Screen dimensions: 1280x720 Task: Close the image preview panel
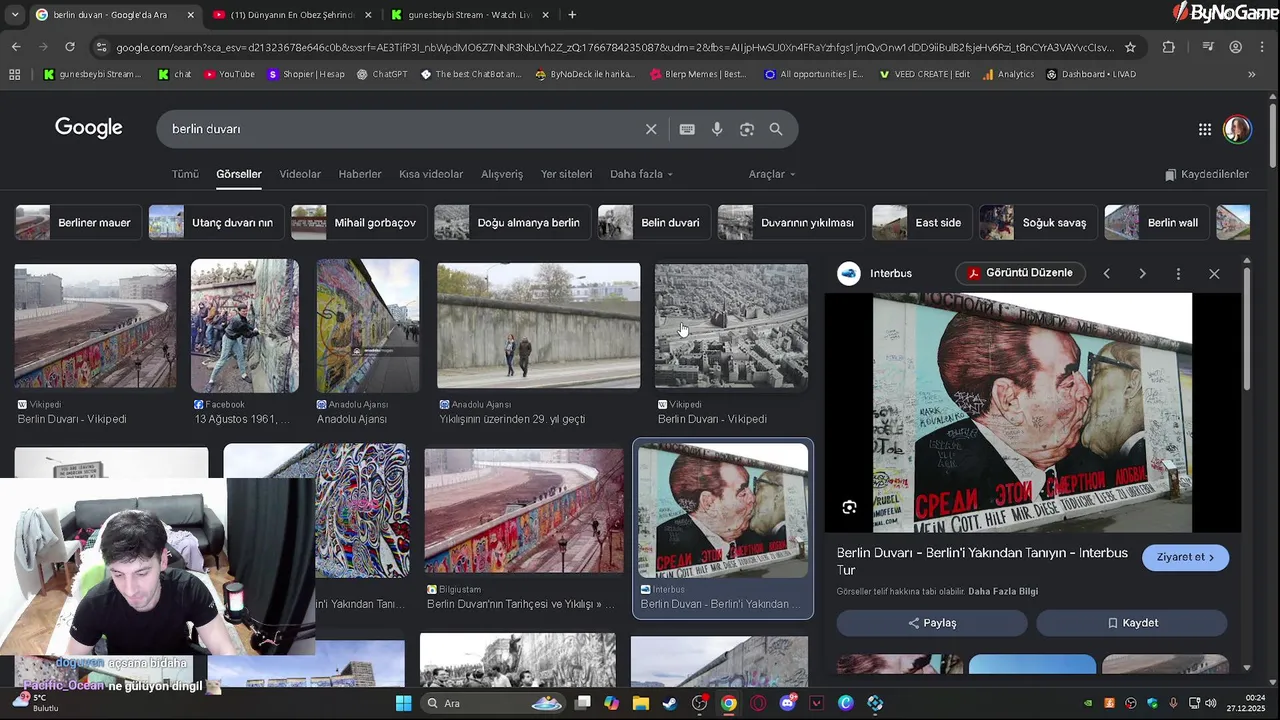click(x=1214, y=273)
